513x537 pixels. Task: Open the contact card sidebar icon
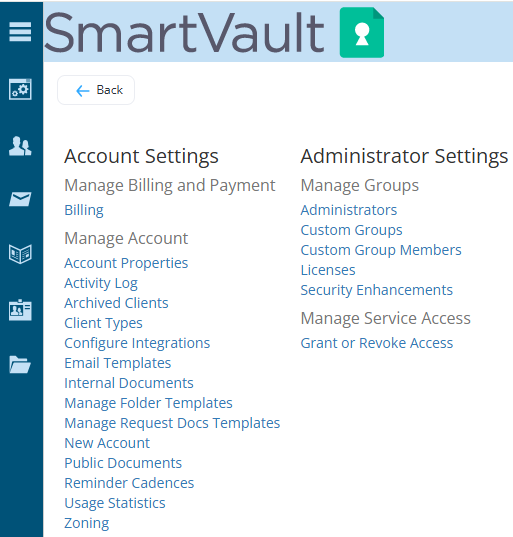tap(20, 310)
